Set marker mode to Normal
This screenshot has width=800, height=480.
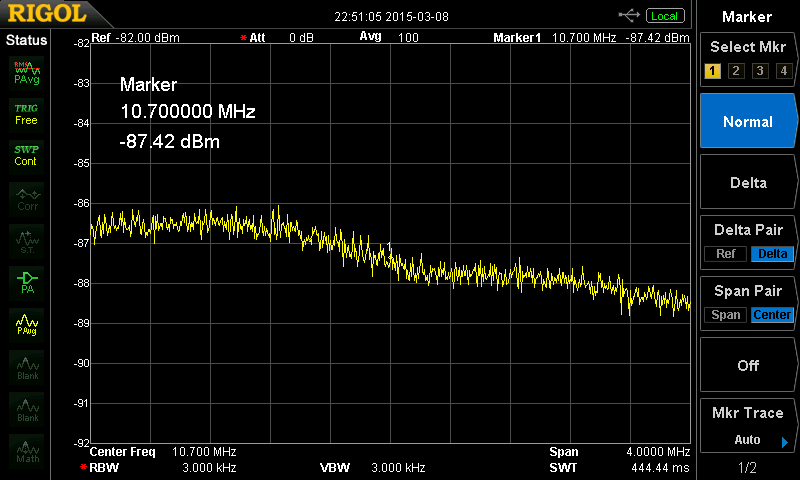point(748,121)
